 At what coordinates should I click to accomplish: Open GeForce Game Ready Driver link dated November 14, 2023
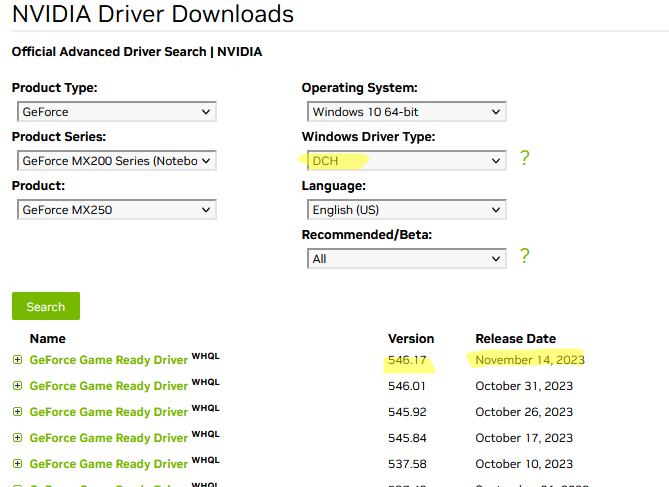click(x=108, y=360)
